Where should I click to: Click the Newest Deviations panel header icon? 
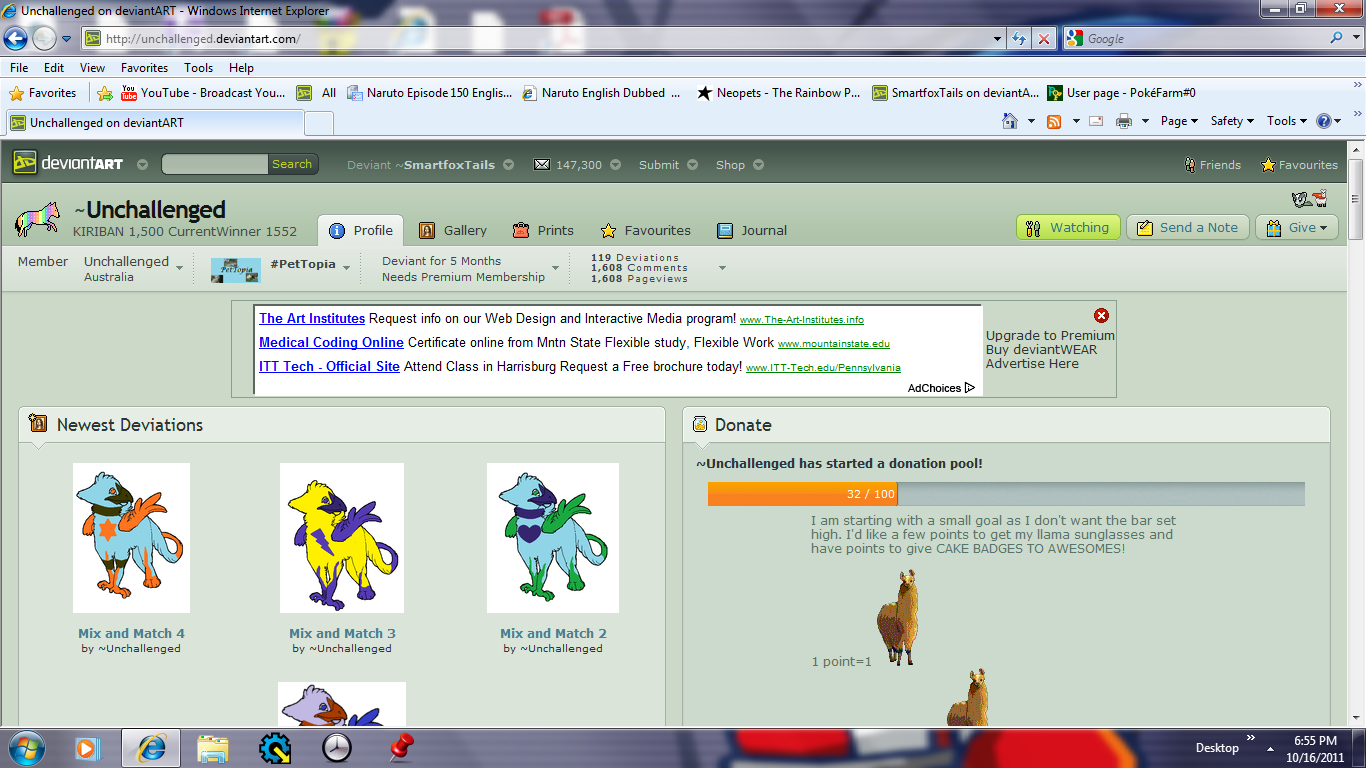pos(38,424)
